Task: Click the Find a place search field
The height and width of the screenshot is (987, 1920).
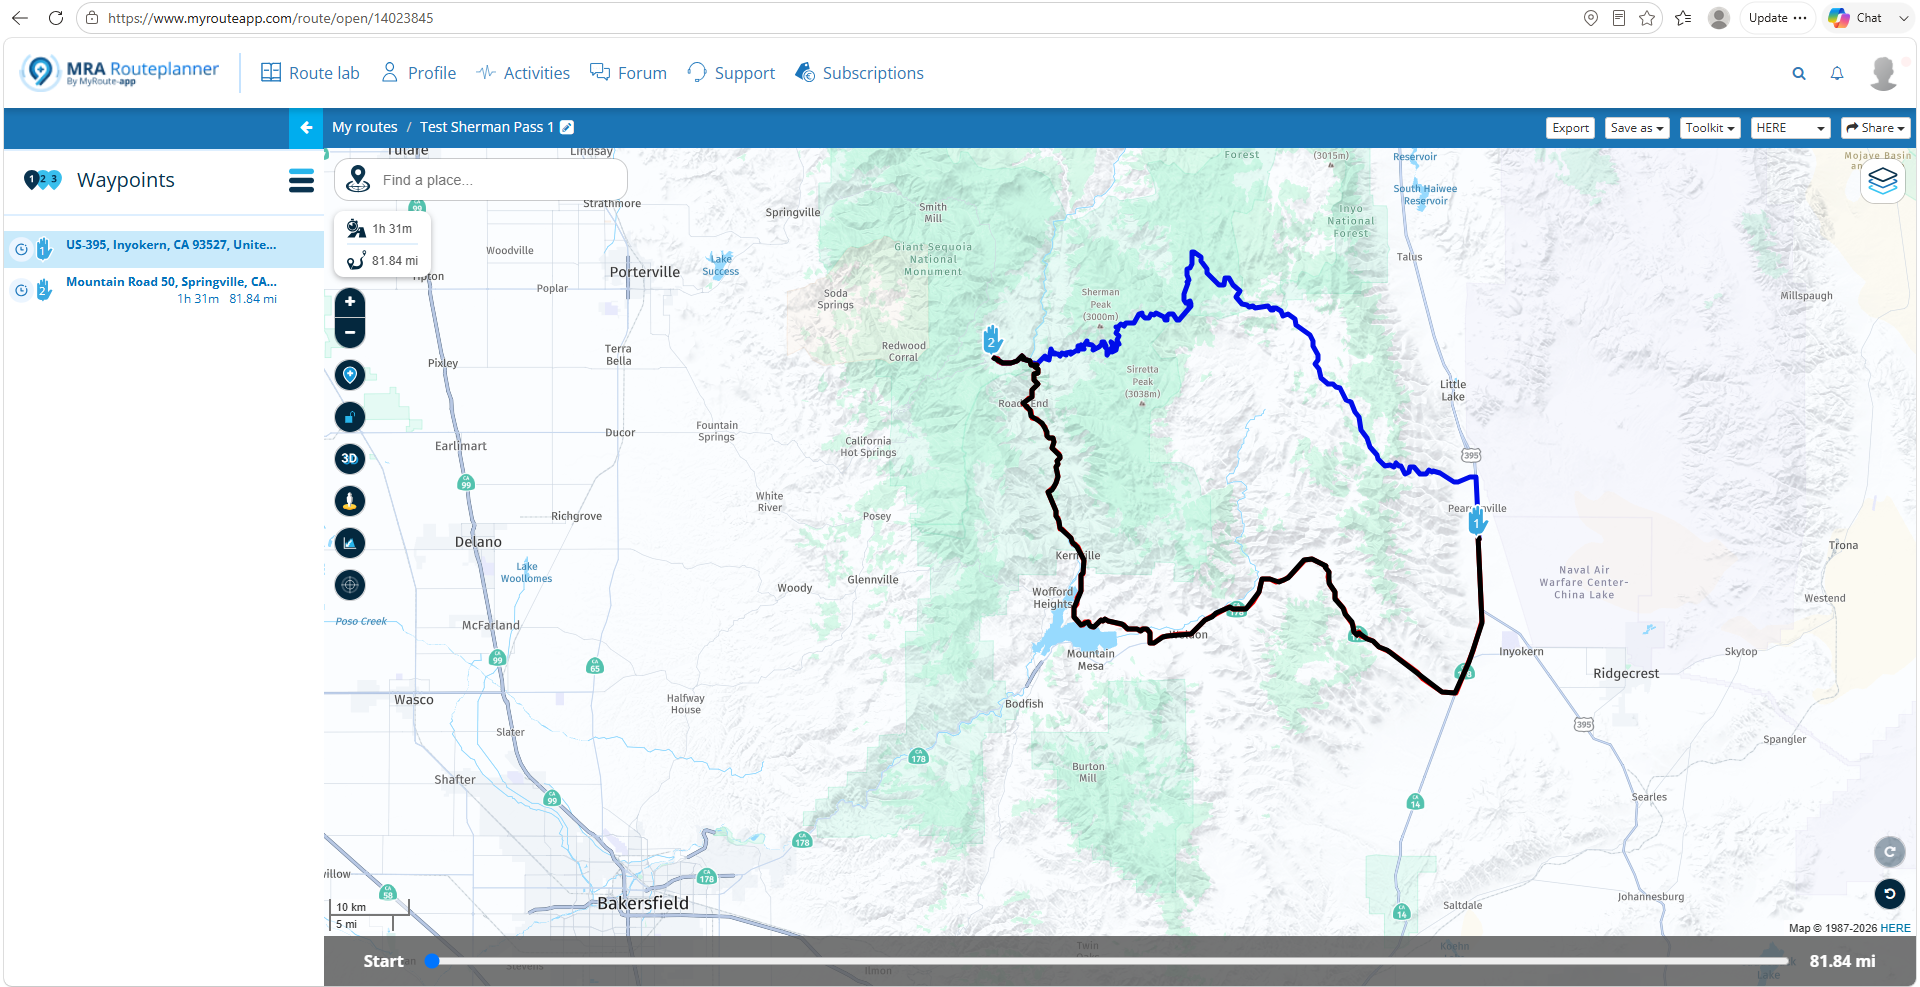Action: (x=481, y=180)
